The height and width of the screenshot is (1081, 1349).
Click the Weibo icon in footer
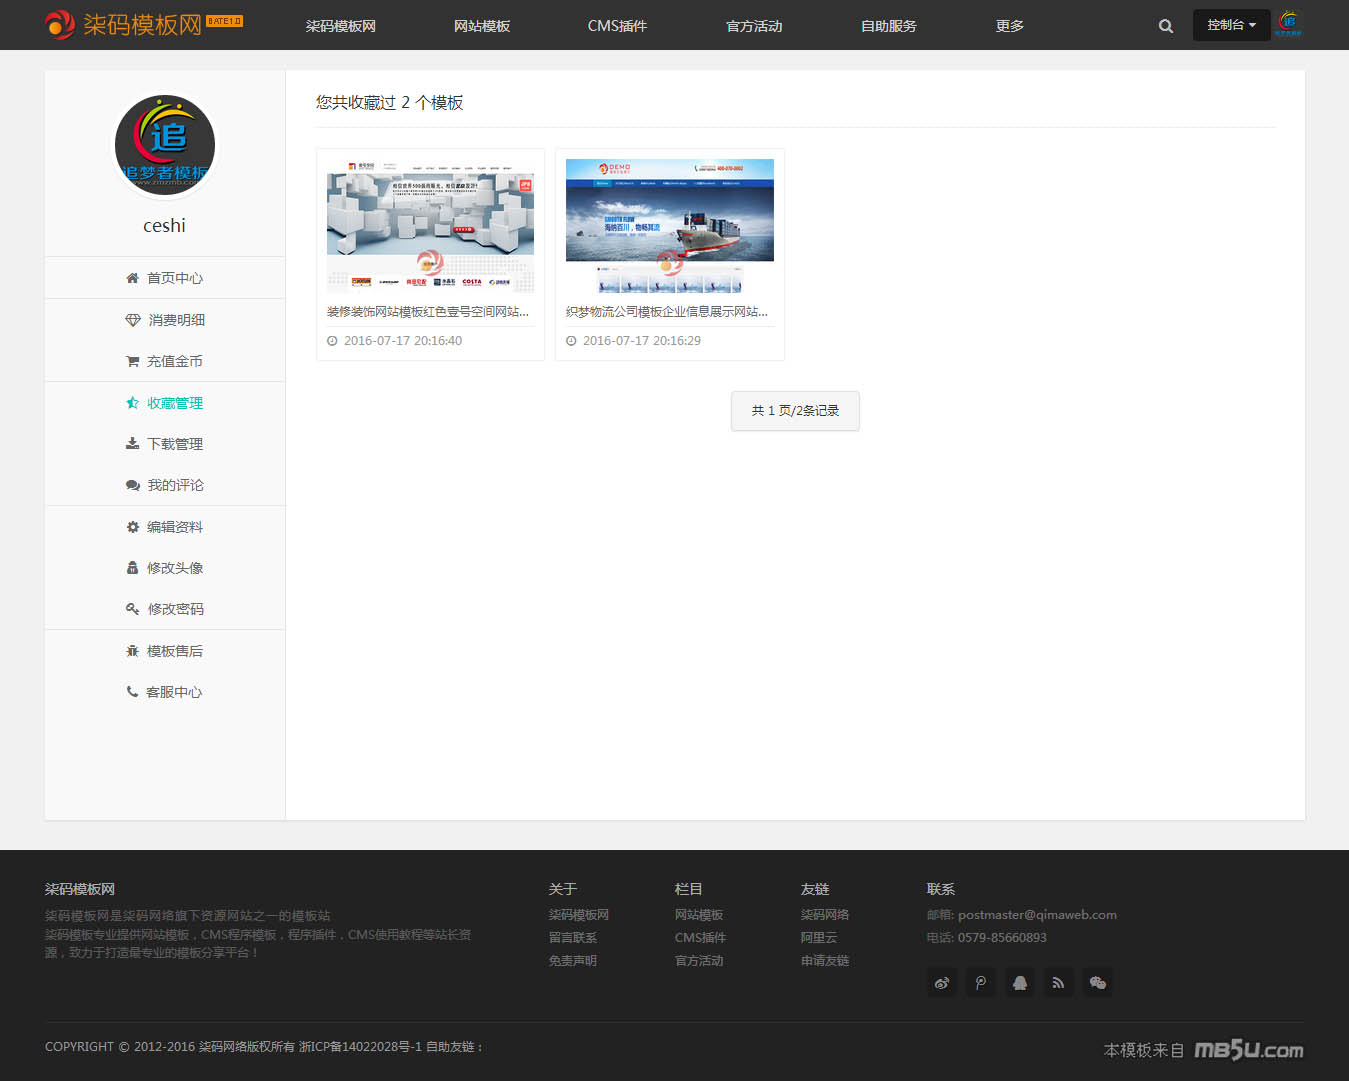click(941, 983)
